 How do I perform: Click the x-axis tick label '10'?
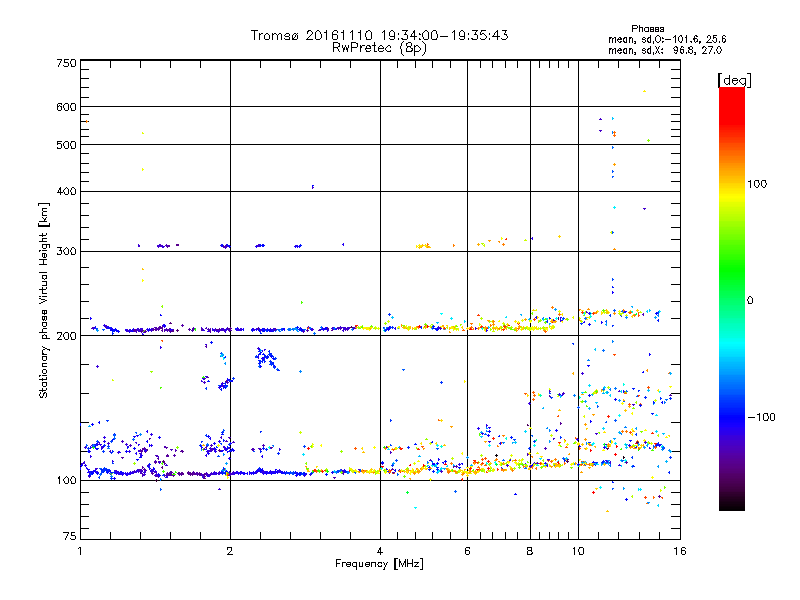pos(578,551)
